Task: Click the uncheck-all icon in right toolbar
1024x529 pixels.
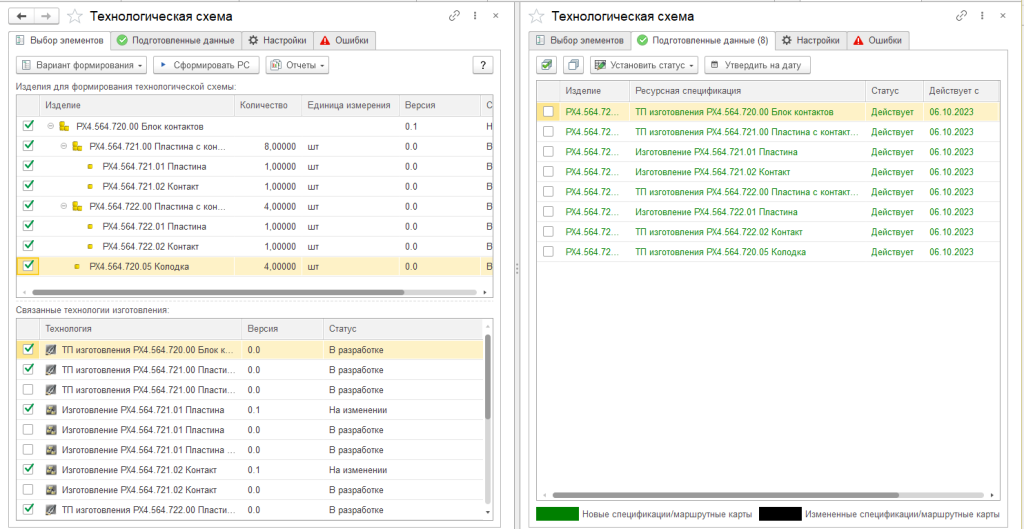Action: coord(572,65)
